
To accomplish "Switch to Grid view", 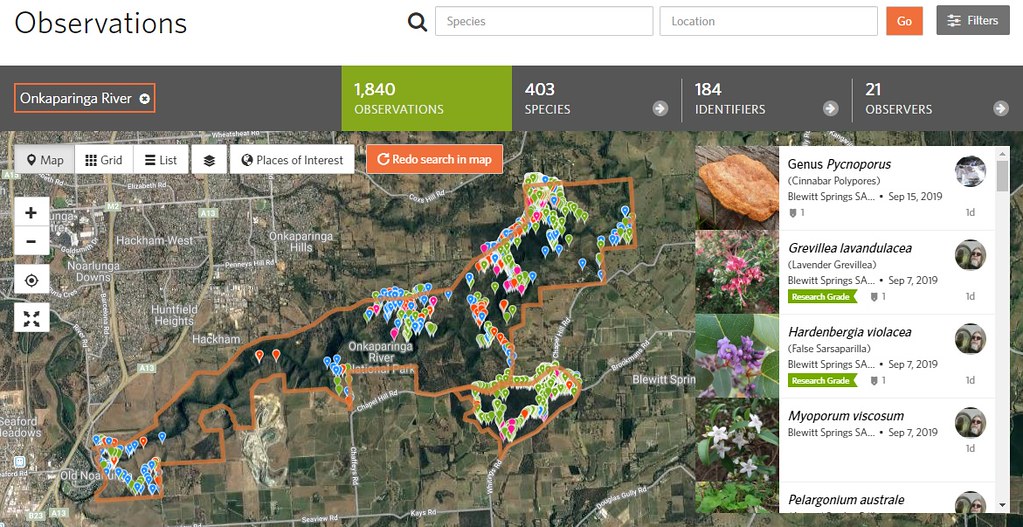I will click(x=103, y=160).
